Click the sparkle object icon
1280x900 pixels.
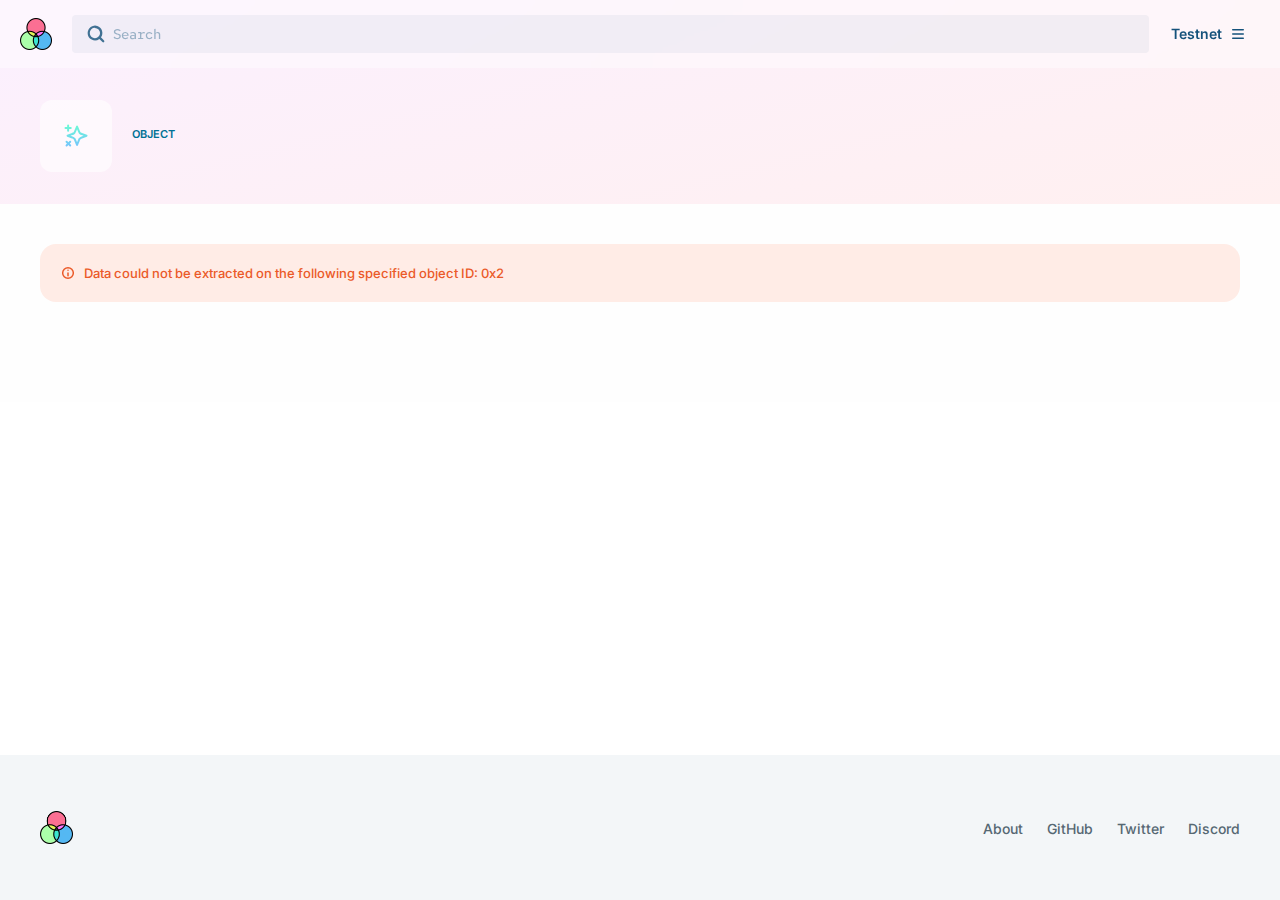76,136
